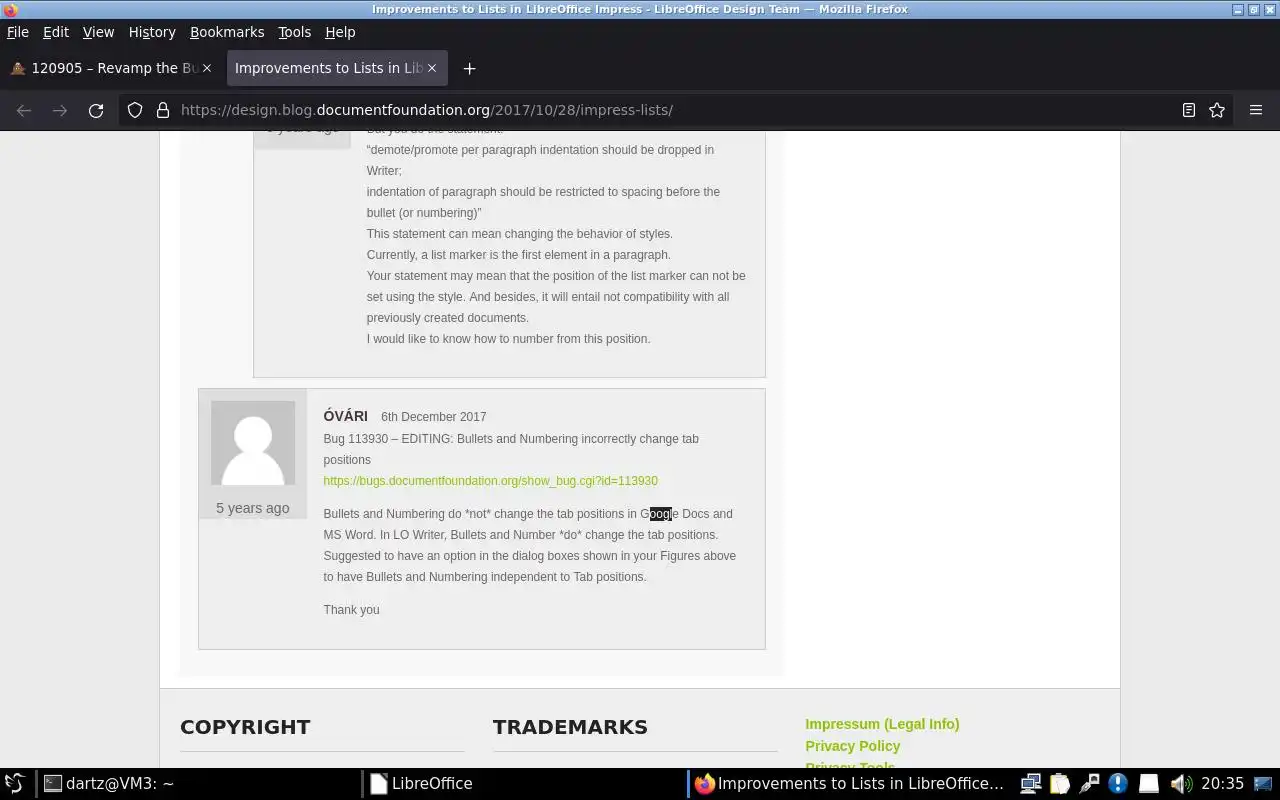Close the Firefox window
1280x800 pixels.
1270,9
